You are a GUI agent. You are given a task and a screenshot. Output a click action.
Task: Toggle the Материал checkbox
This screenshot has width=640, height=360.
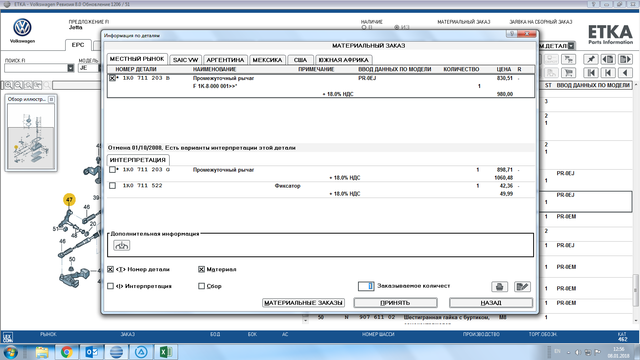(x=201, y=269)
